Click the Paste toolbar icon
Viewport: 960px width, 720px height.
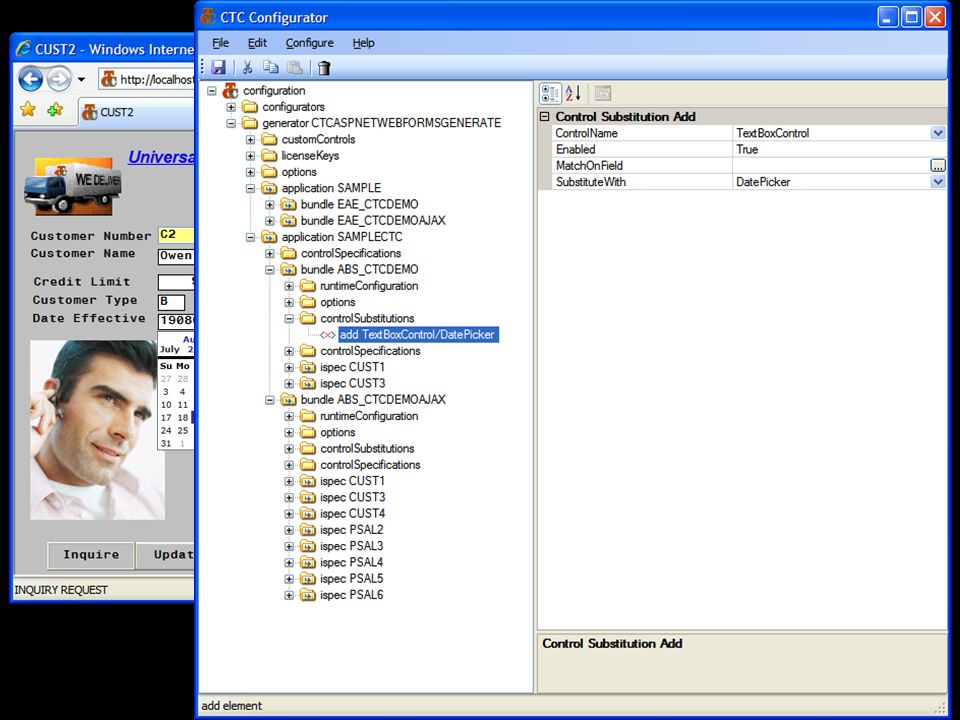tap(295, 67)
